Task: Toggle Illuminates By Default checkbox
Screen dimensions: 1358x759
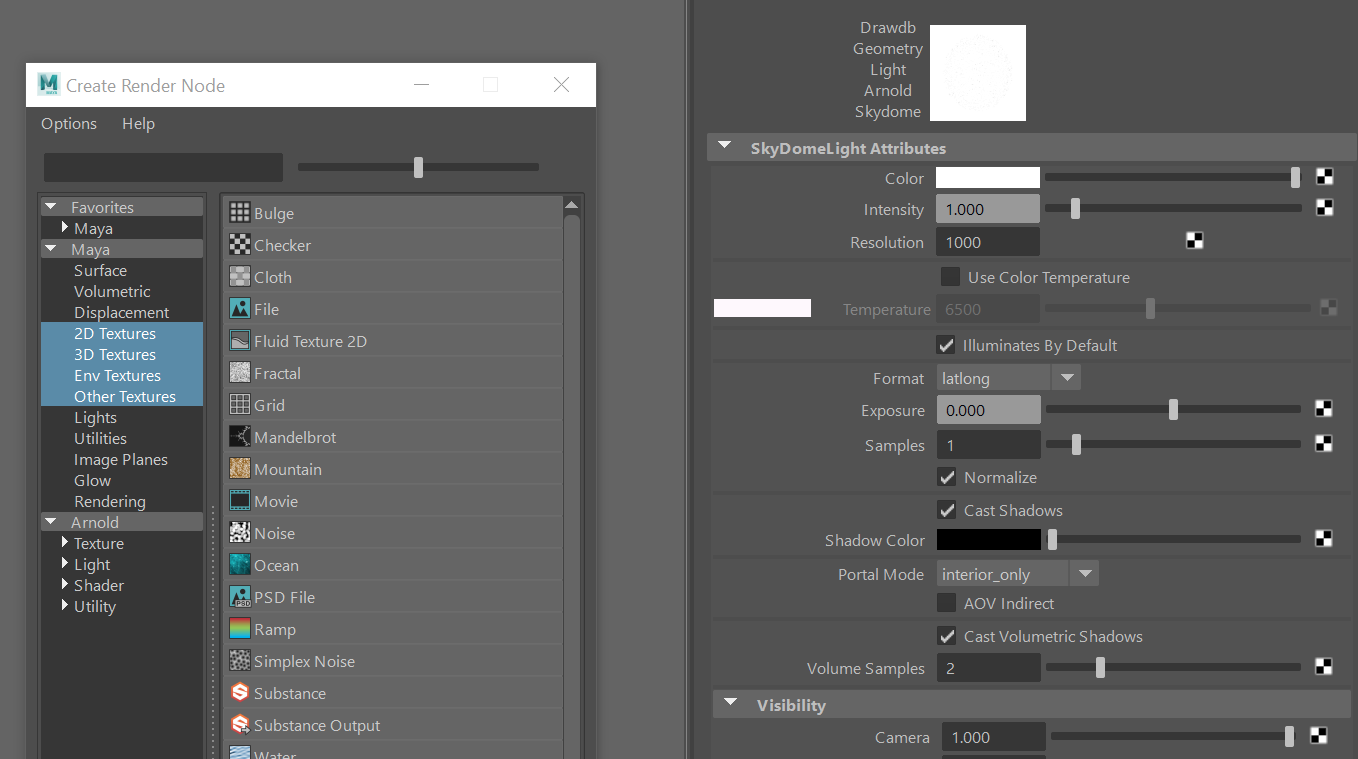Action: coord(946,345)
